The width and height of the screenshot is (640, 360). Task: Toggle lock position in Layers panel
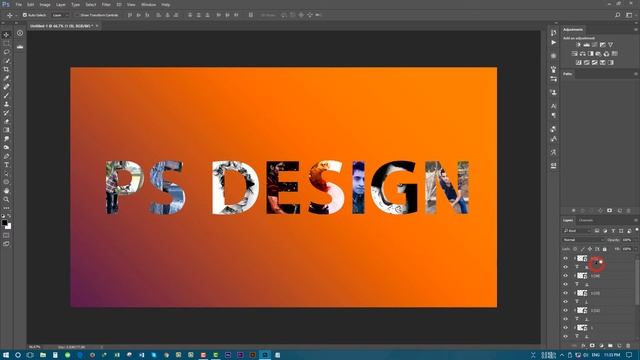click(x=590, y=249)
